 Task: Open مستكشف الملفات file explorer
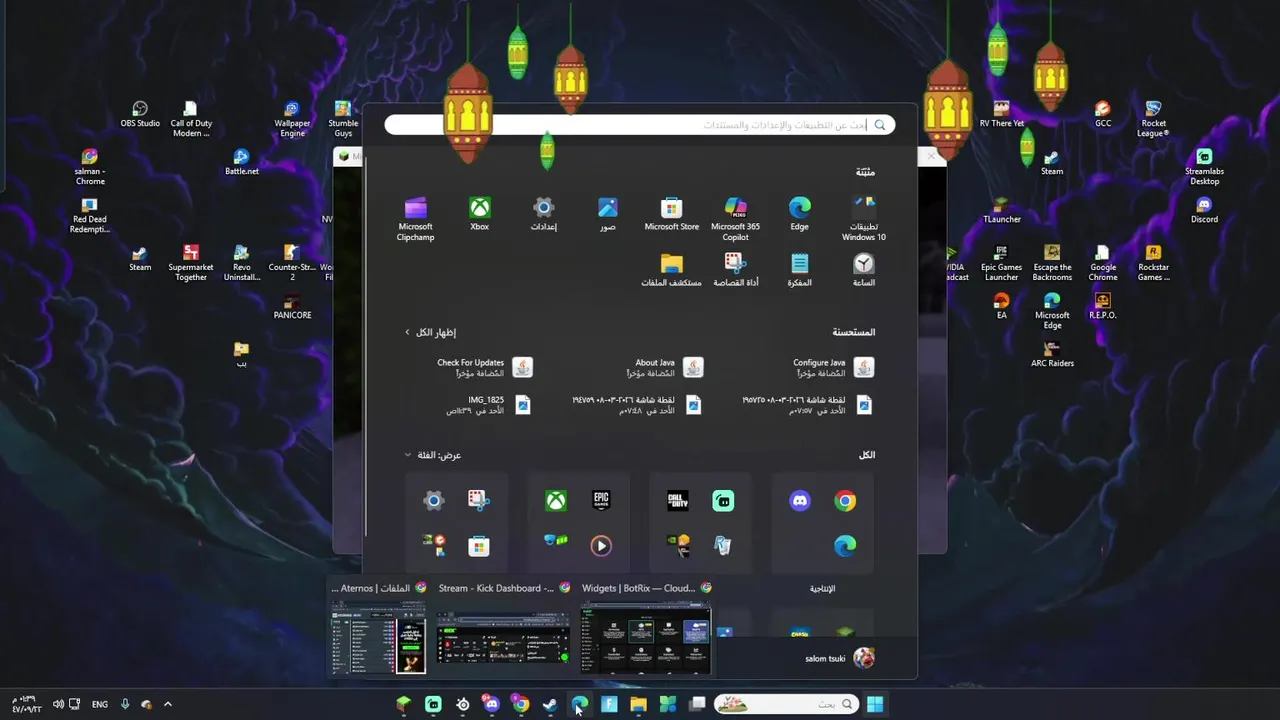coord(671,270)
